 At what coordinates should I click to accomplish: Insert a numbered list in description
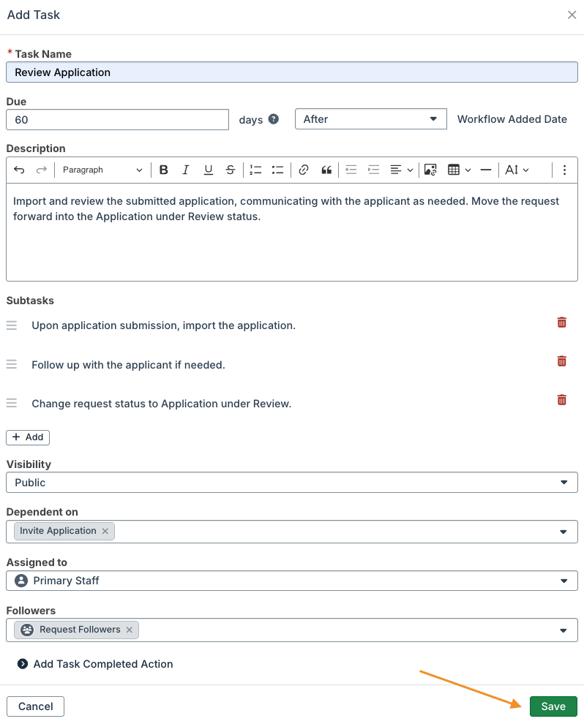click(x=255, y=170)
